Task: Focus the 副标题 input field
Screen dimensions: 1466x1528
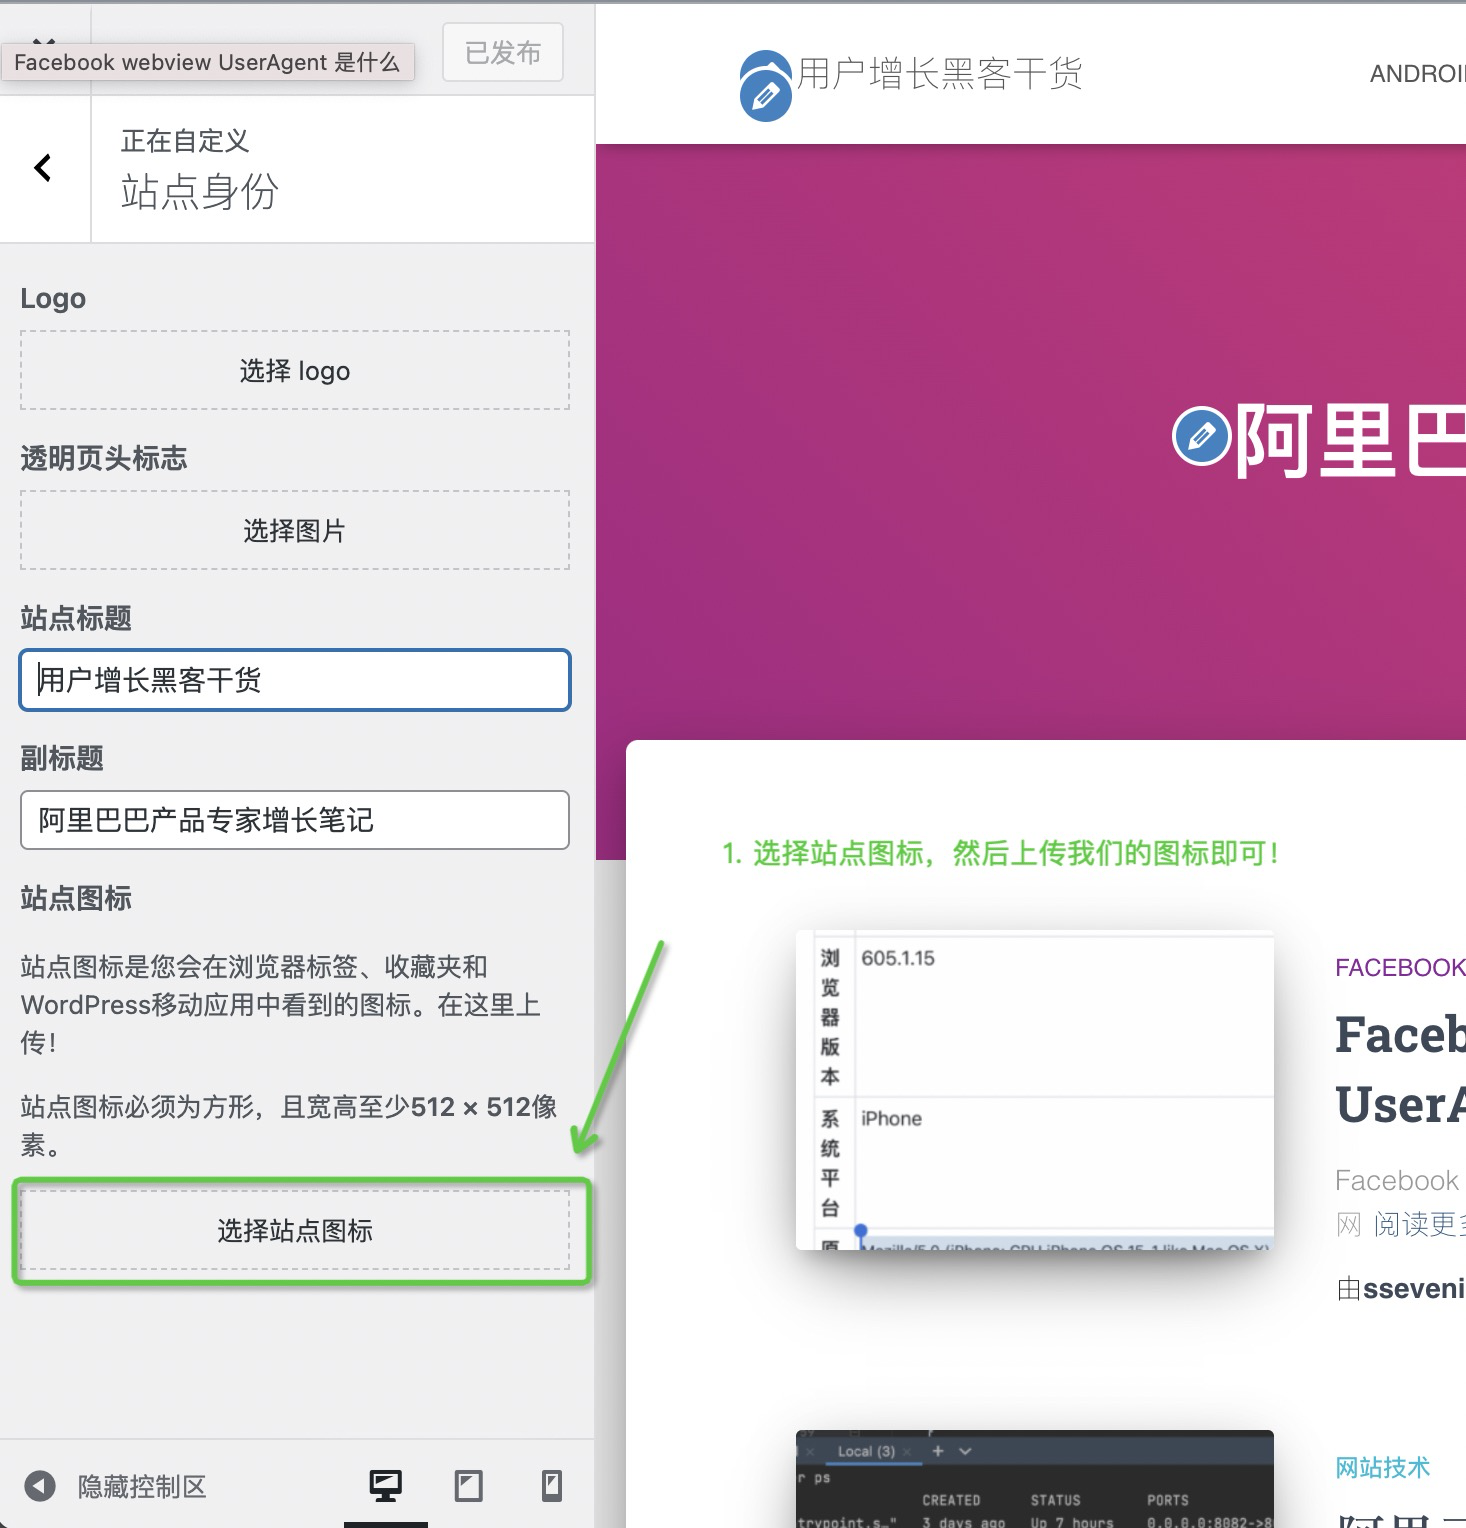Action: pyautogui.click(x=295, y=820)
